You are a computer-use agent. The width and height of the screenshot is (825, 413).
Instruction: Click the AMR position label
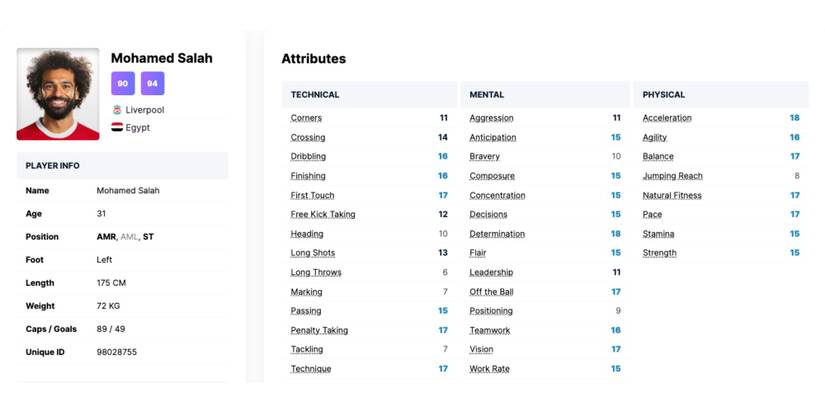click(106, 237)
